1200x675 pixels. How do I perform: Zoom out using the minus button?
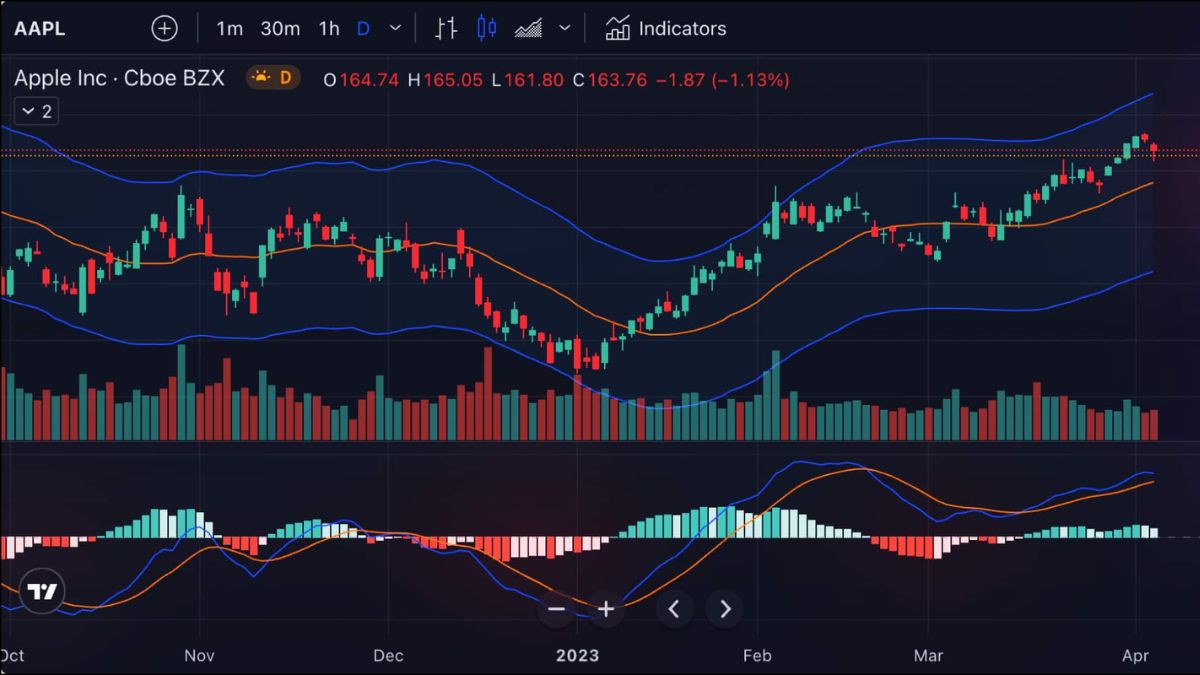click(556, 608)
